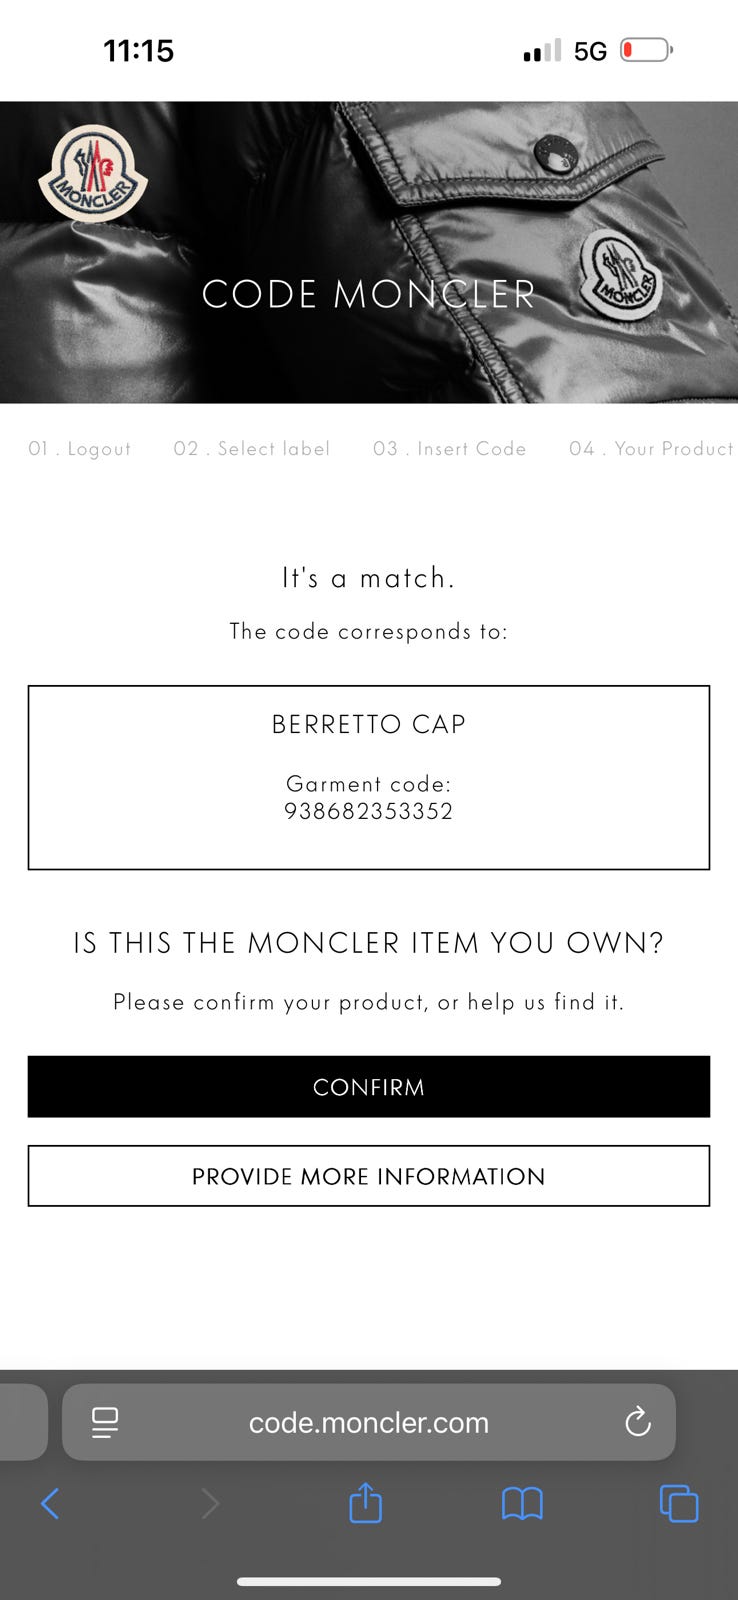This screenshot has width=738, height=1600.
Task: Show all open tabs icon
Action: click(x=679, y=1502)
